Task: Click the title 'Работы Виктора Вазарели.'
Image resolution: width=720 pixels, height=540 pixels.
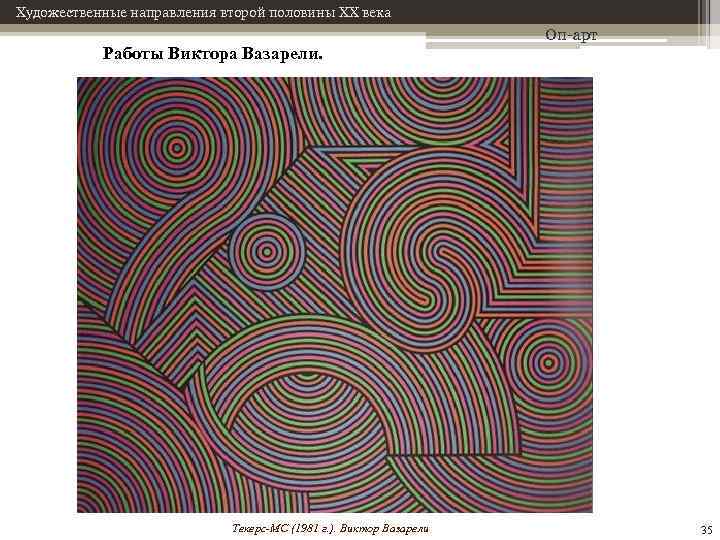Action: (x=213, y=54)
